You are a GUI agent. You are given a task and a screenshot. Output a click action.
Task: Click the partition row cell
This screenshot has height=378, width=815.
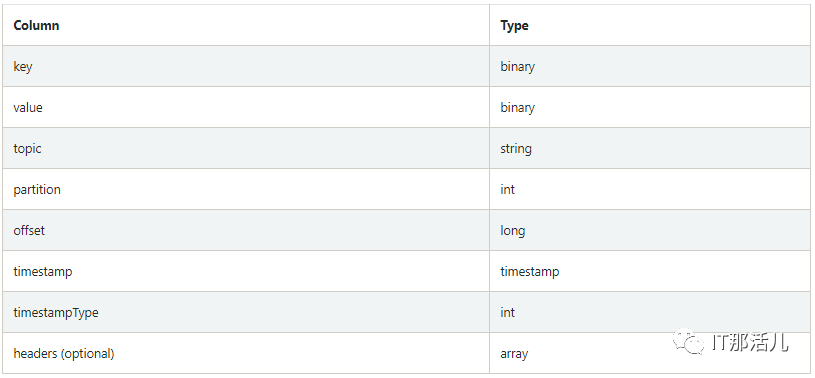pos(246,189)
